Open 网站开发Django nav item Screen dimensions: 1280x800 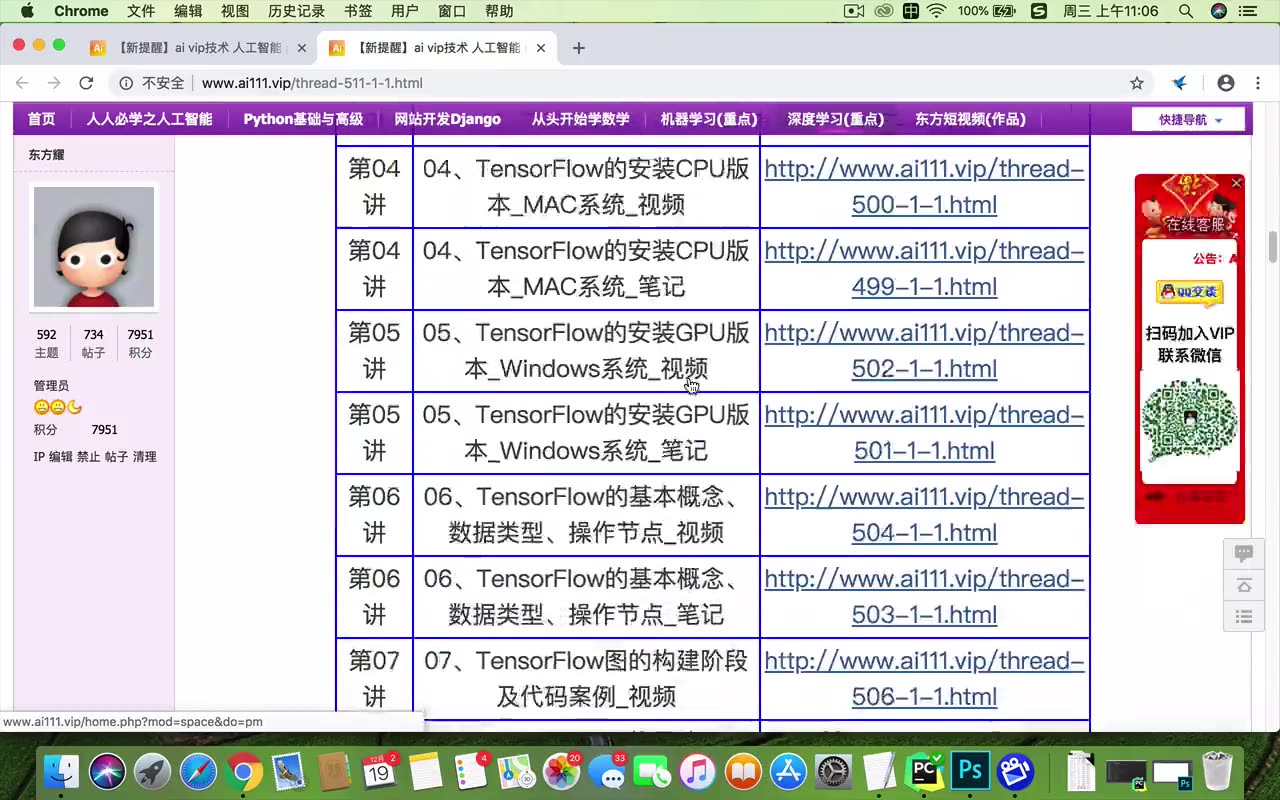click(x=447, y=119)
